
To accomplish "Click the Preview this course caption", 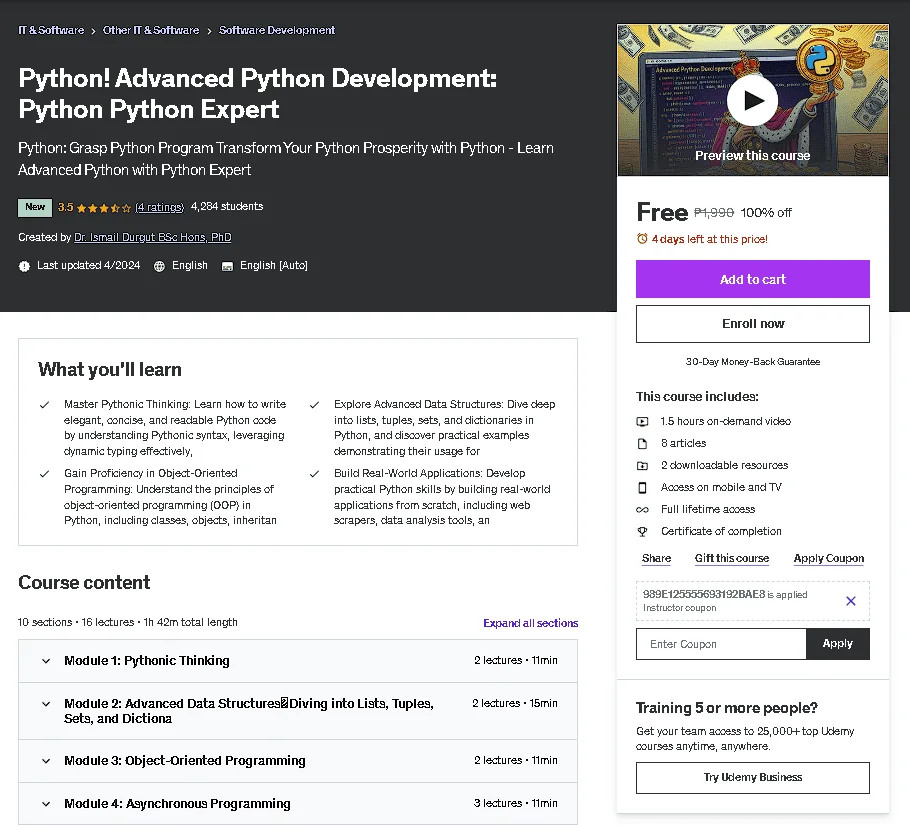I will (x=752, y=156).
